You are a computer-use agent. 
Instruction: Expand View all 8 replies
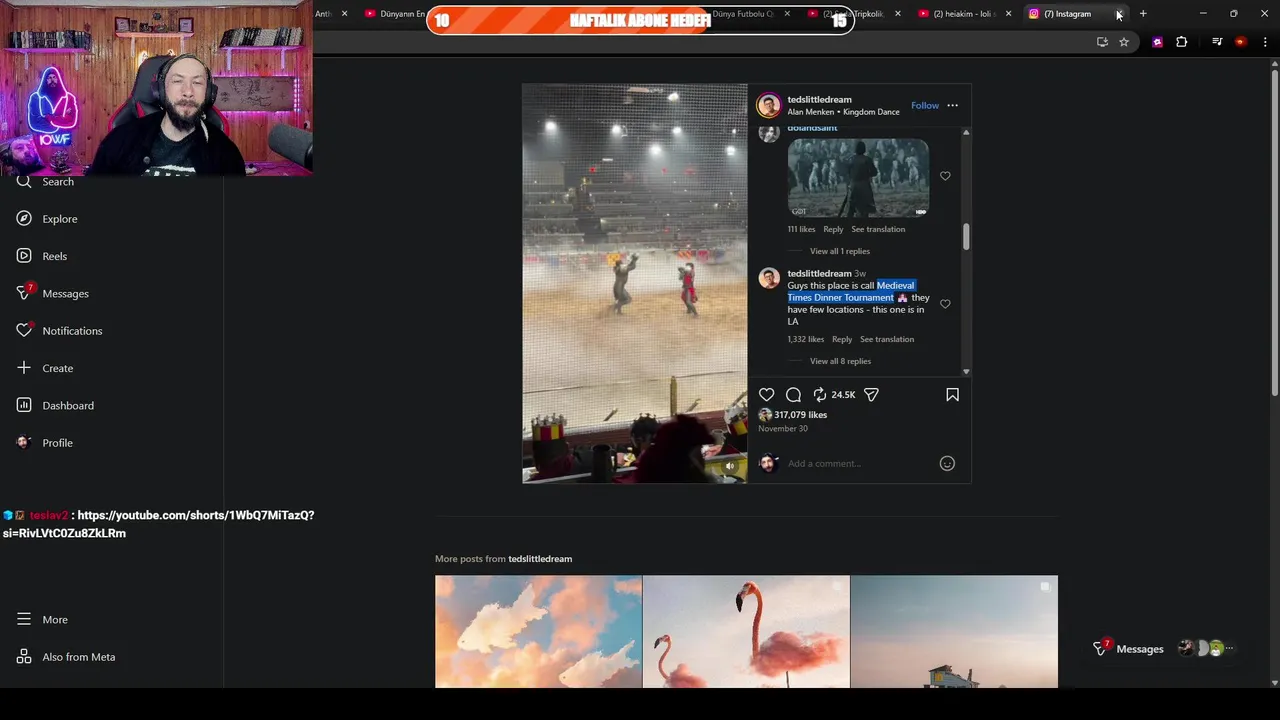point(840,361)
